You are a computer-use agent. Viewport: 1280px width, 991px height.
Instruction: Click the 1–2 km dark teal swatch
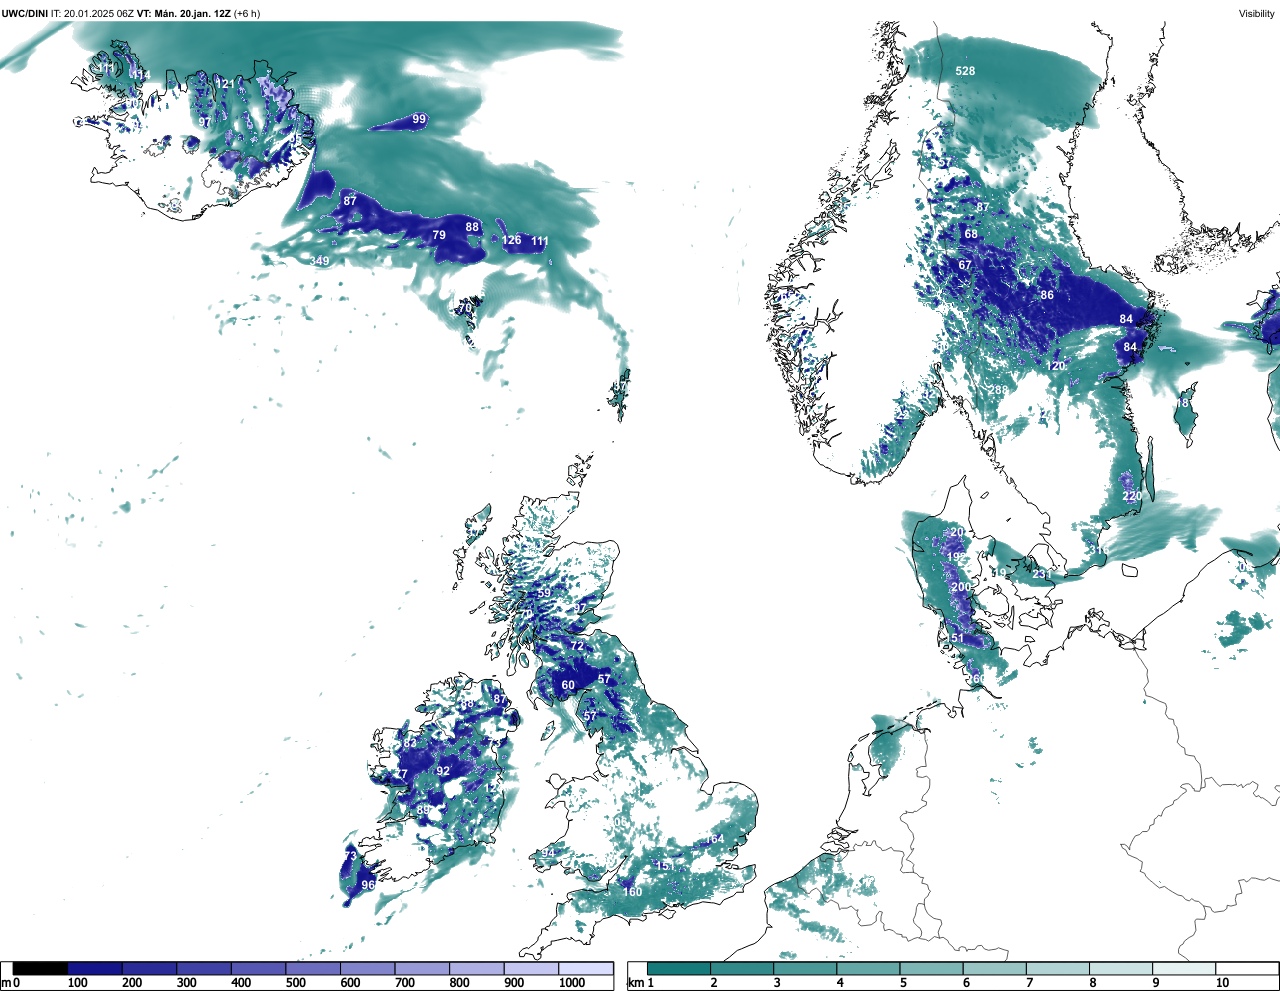coord(679,969)
